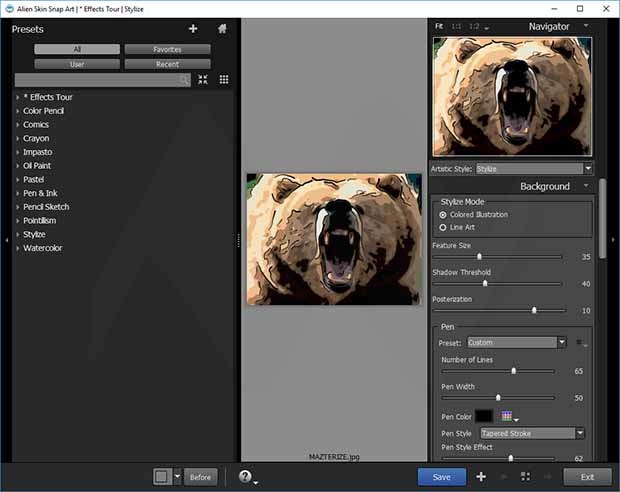This screenshot has height=492, width=620.
Task: Set navigator zoom to 1:2
Action: (474, 26)
